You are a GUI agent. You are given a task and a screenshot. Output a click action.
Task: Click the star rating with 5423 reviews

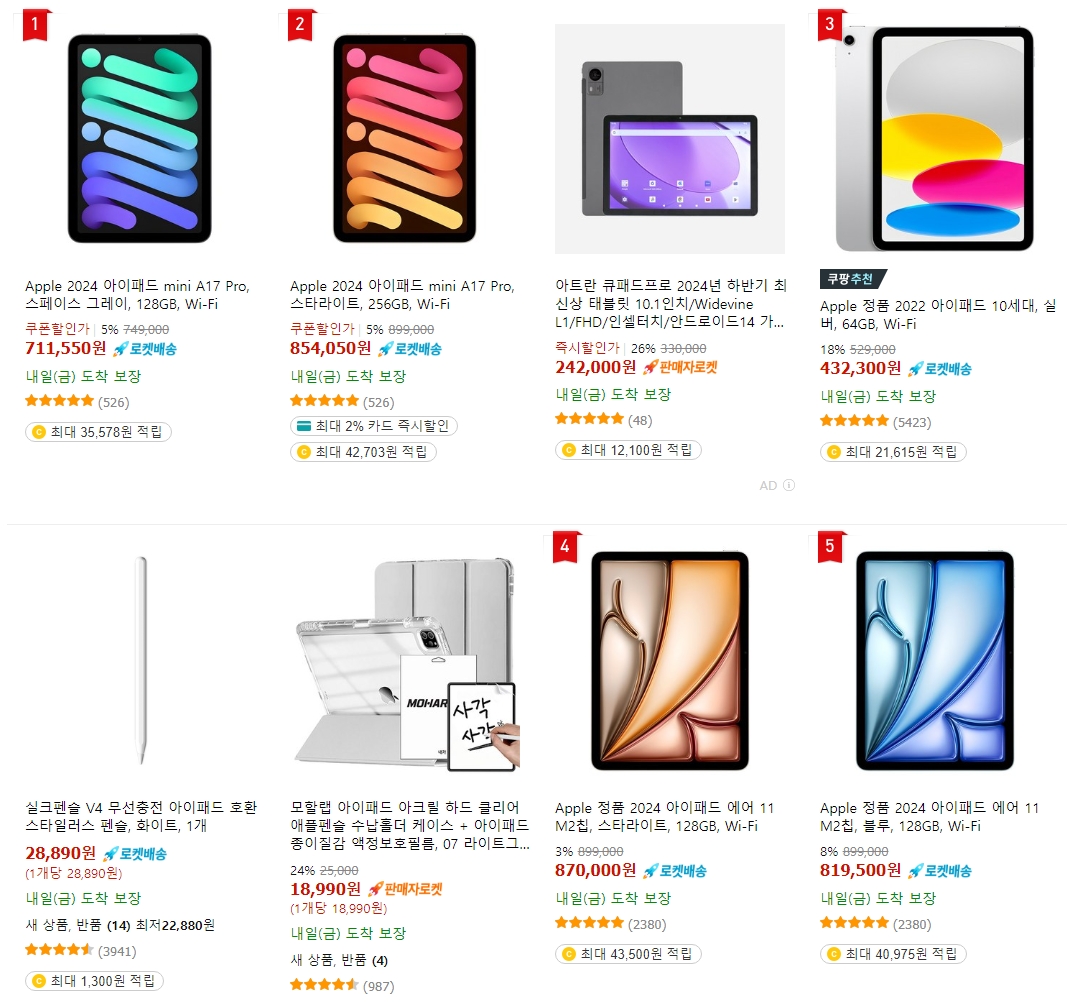[x=875, y=421]
